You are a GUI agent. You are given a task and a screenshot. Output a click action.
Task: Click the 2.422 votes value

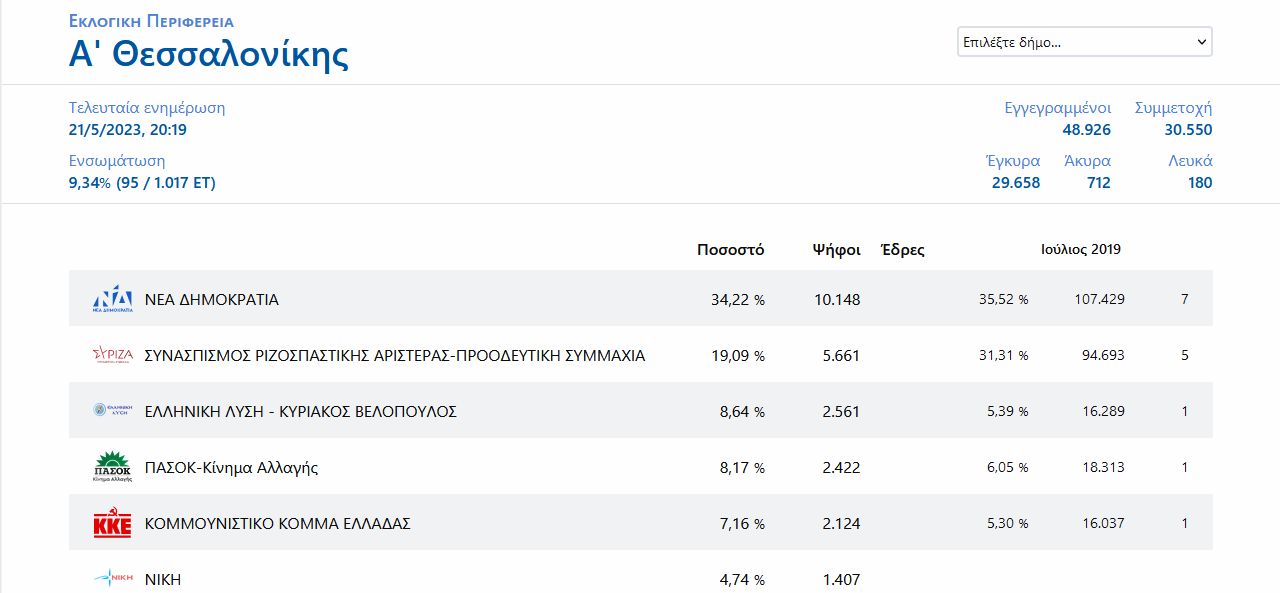pyautogui.click(x=840, y=468)
